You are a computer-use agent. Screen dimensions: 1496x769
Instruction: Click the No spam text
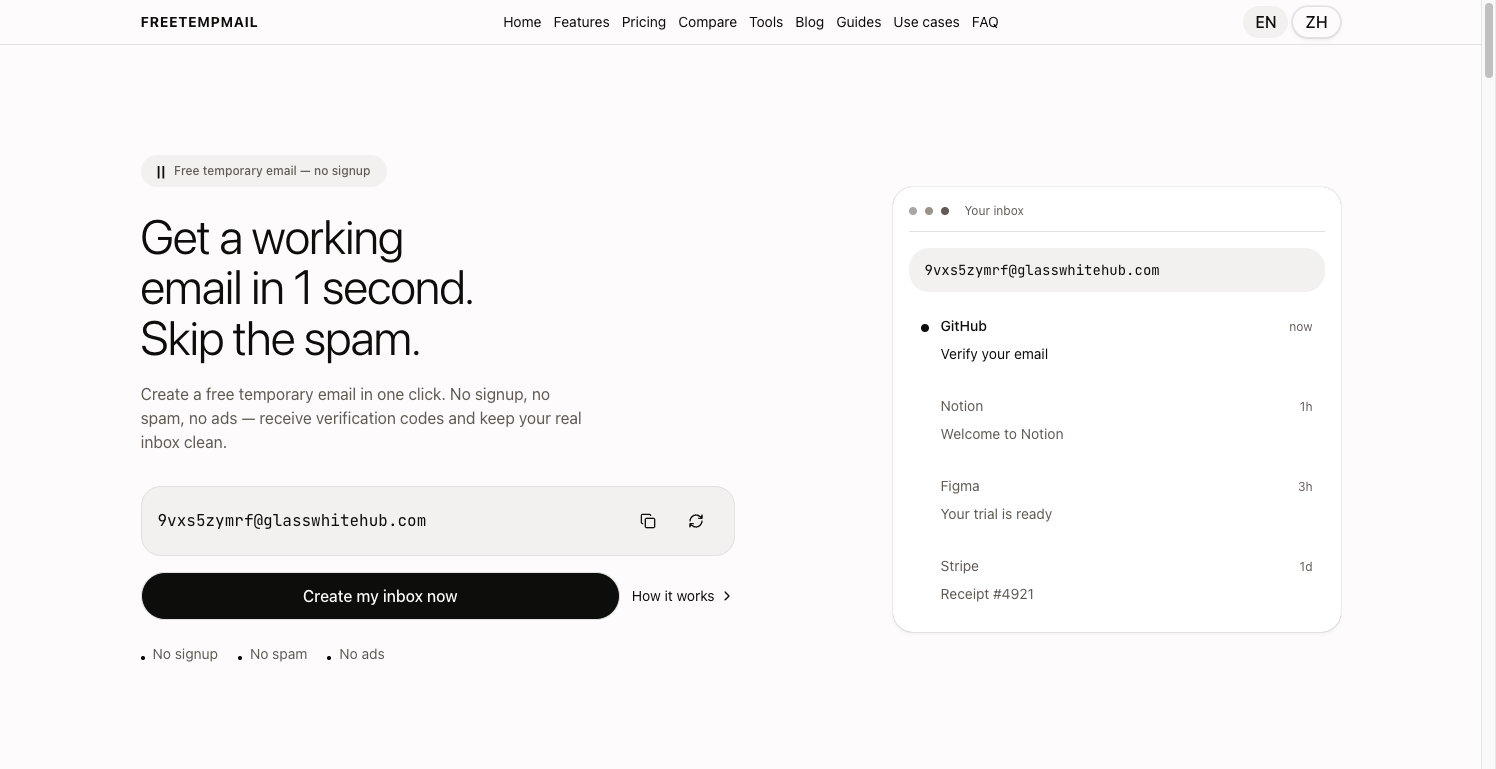coord(278,654)
